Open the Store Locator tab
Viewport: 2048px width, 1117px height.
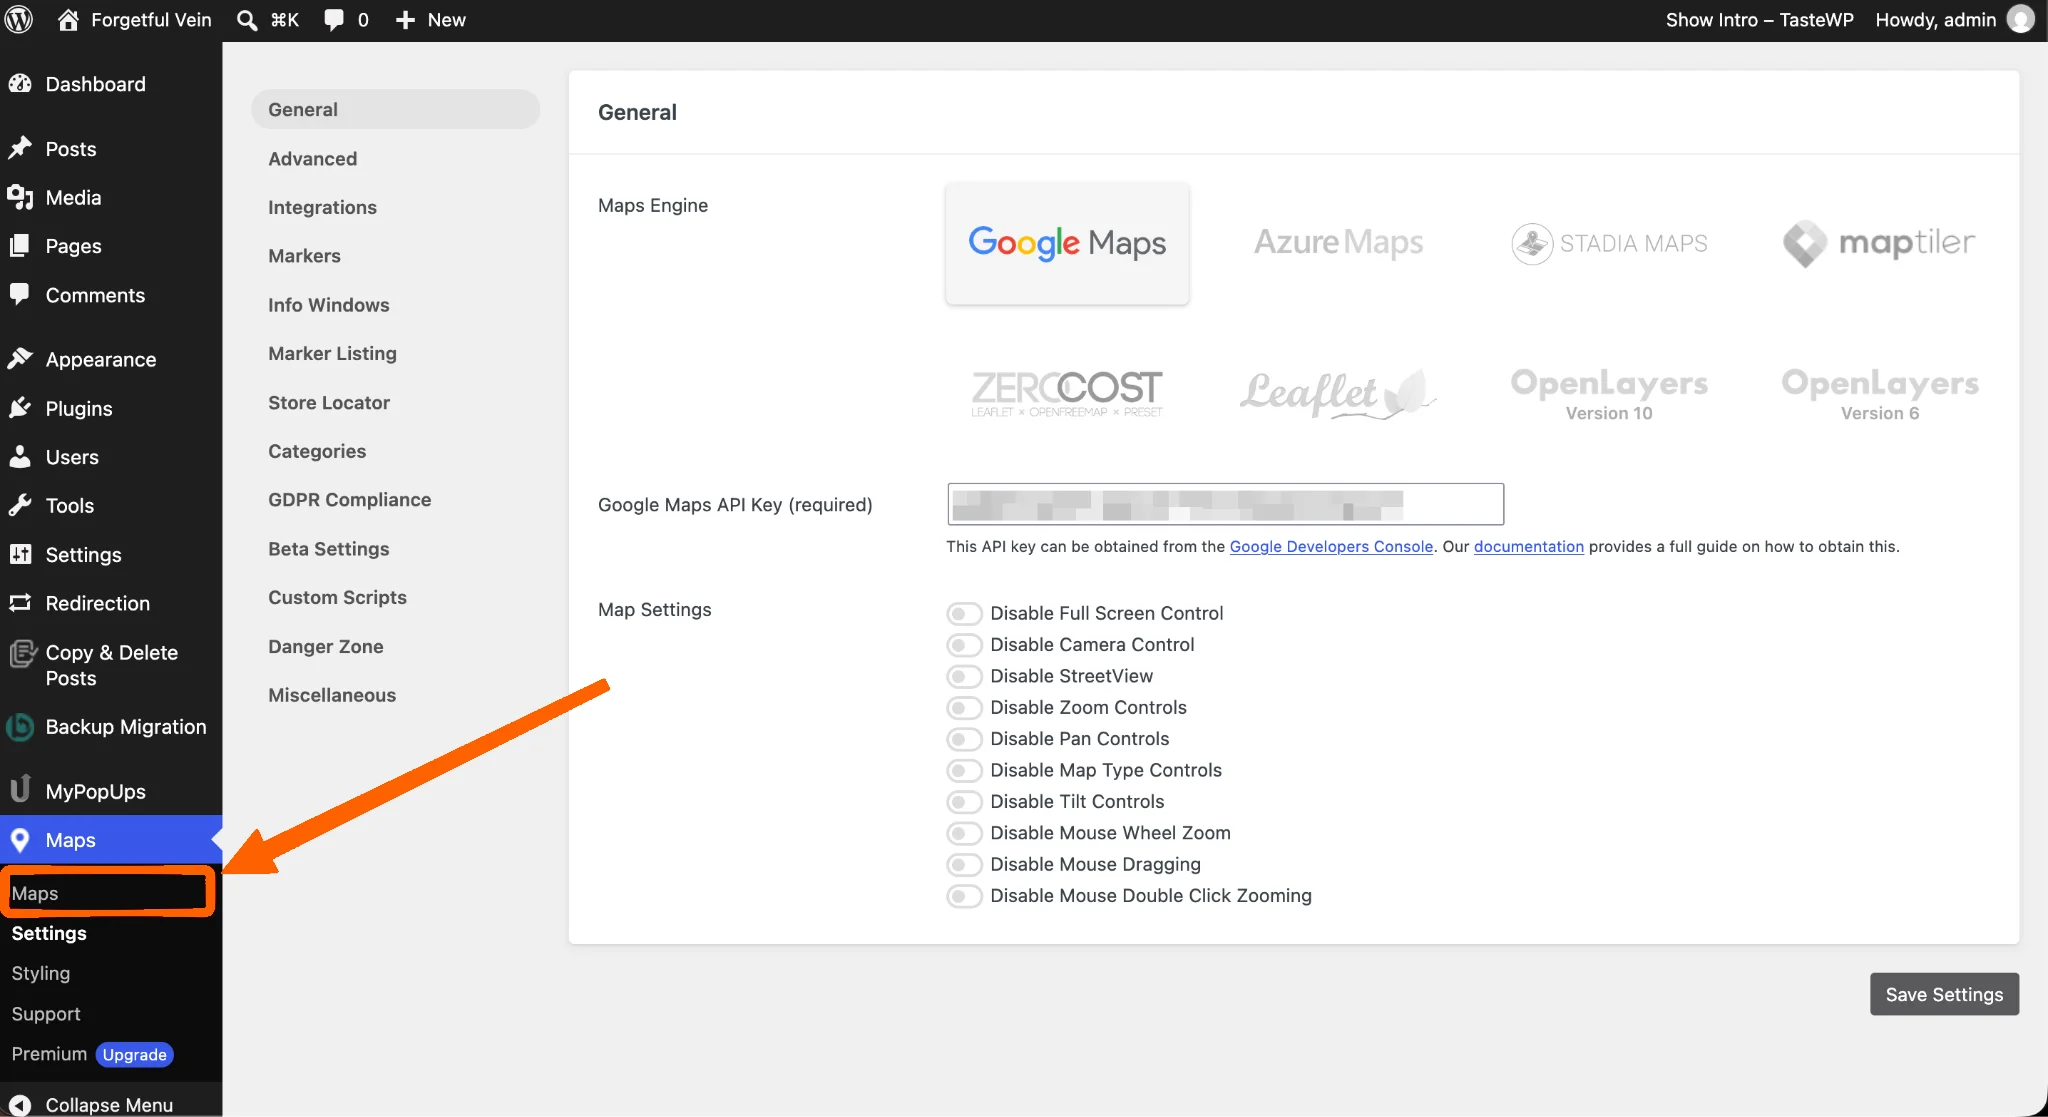point(328,402)
